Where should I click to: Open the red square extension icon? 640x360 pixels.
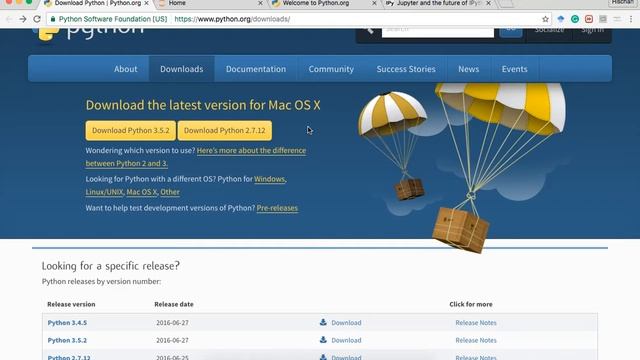[x=589, y=19]
